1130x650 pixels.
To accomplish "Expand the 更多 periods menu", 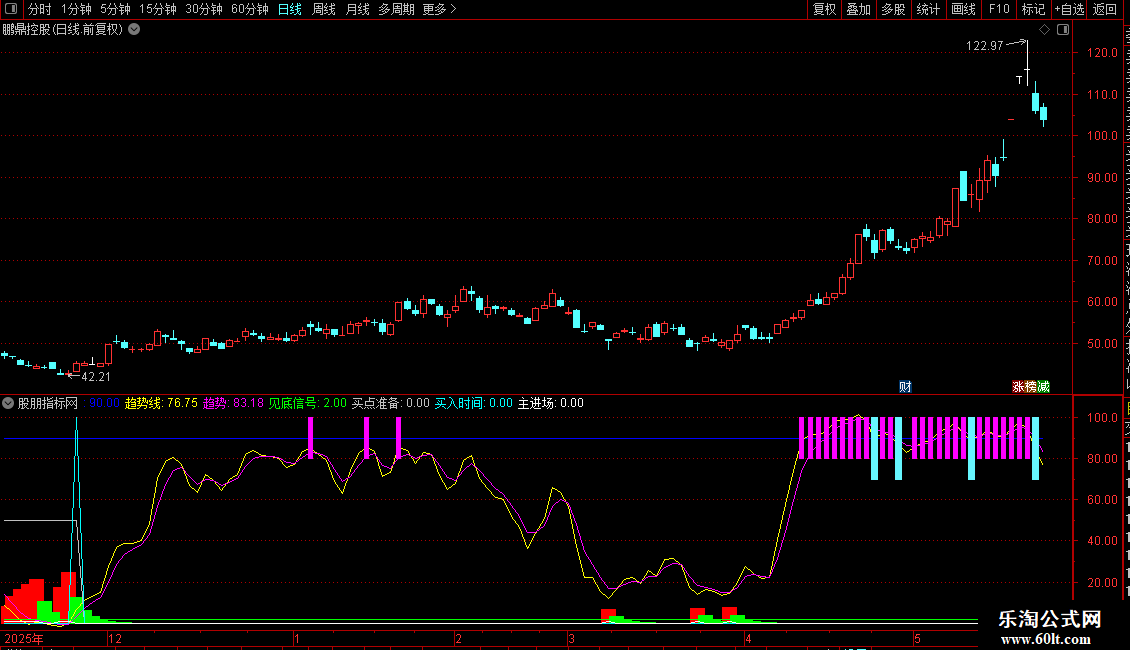I will tap(439, 9).
